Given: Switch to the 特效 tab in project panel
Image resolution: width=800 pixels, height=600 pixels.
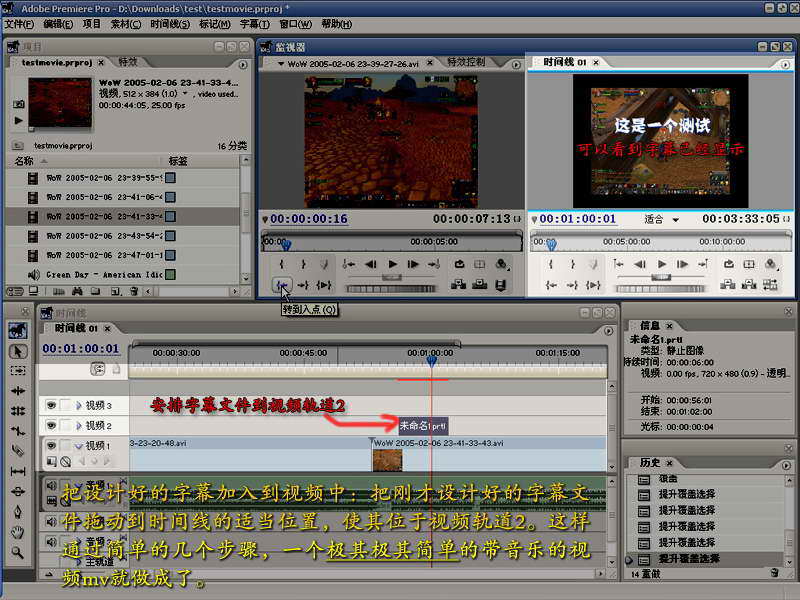Looking at the screenshot, I should pos(128,62).
